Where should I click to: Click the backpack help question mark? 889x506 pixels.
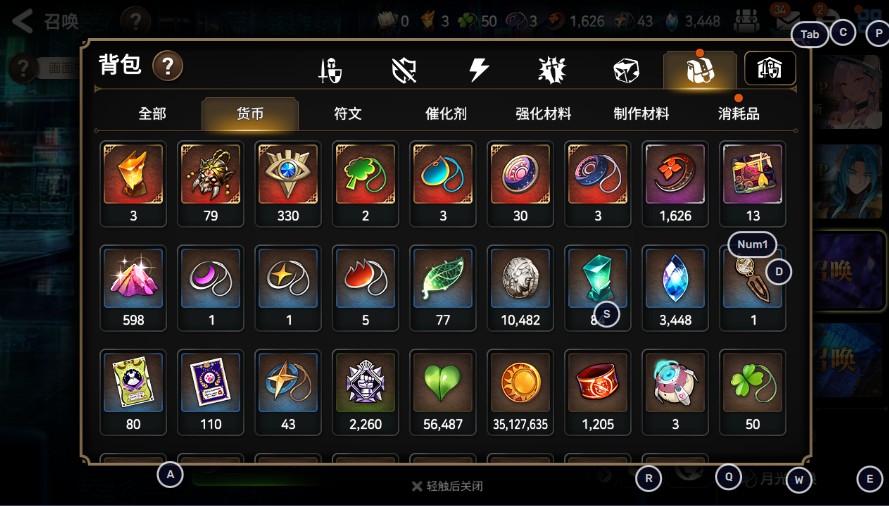[x=168, y=66]
